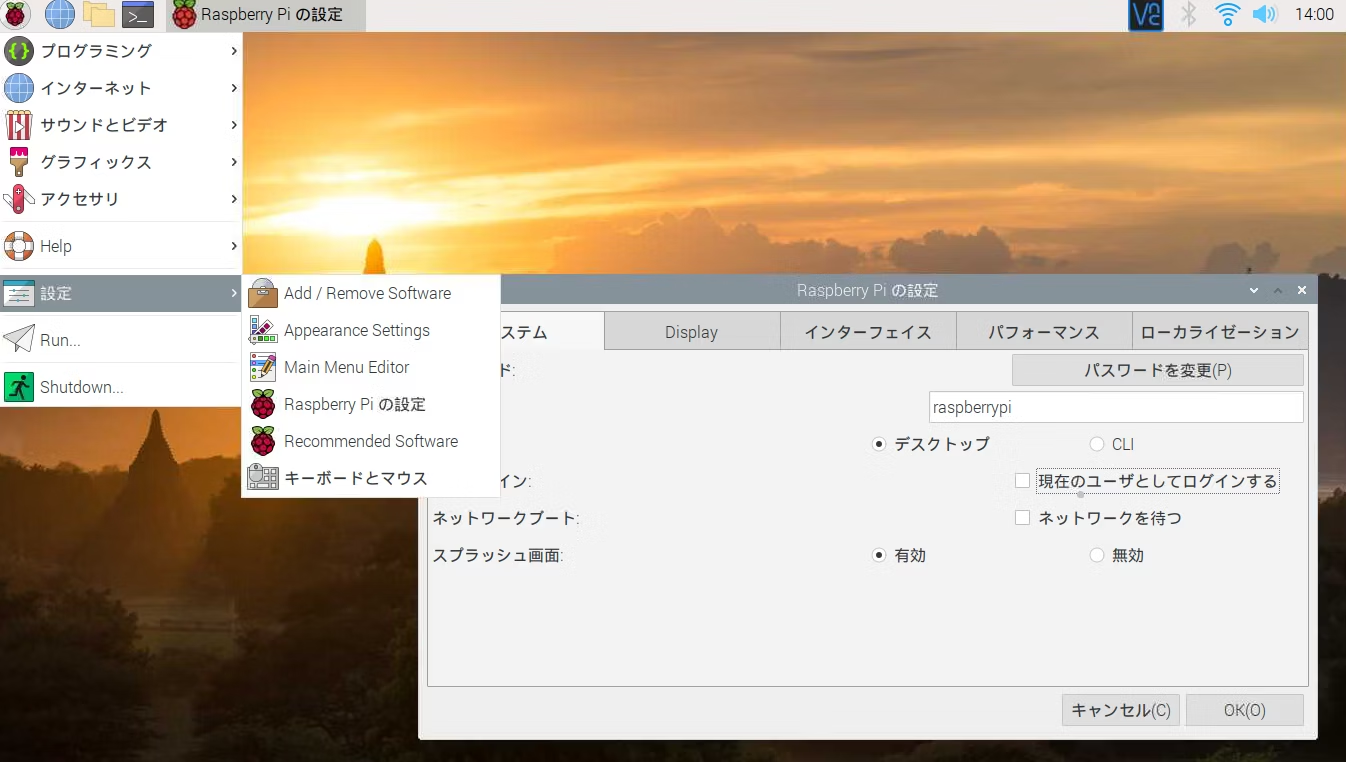The width and height of the screenshot is (1346, 762).
Task: Click the Run paper plane icon
Action: coord(19,340)
